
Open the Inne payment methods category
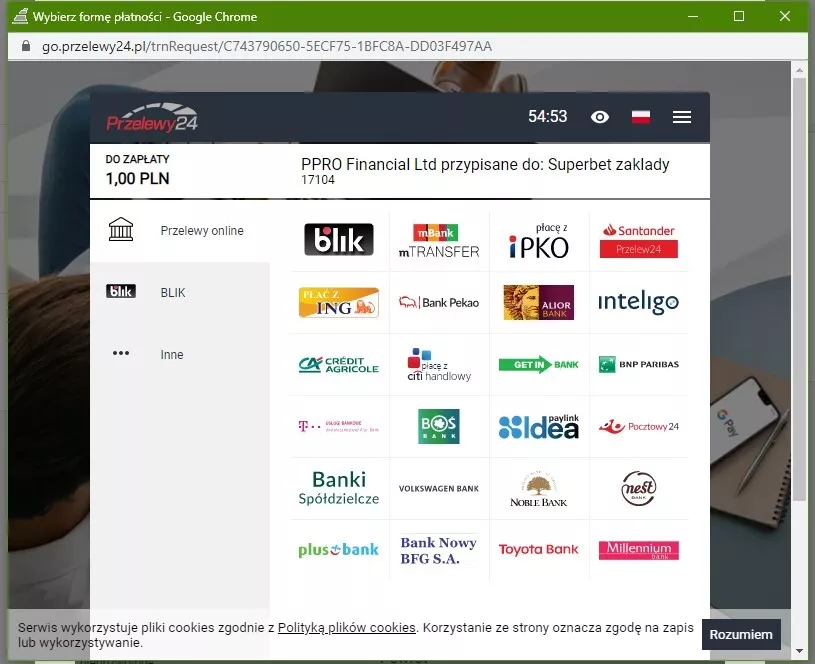[x=180, y=355]
